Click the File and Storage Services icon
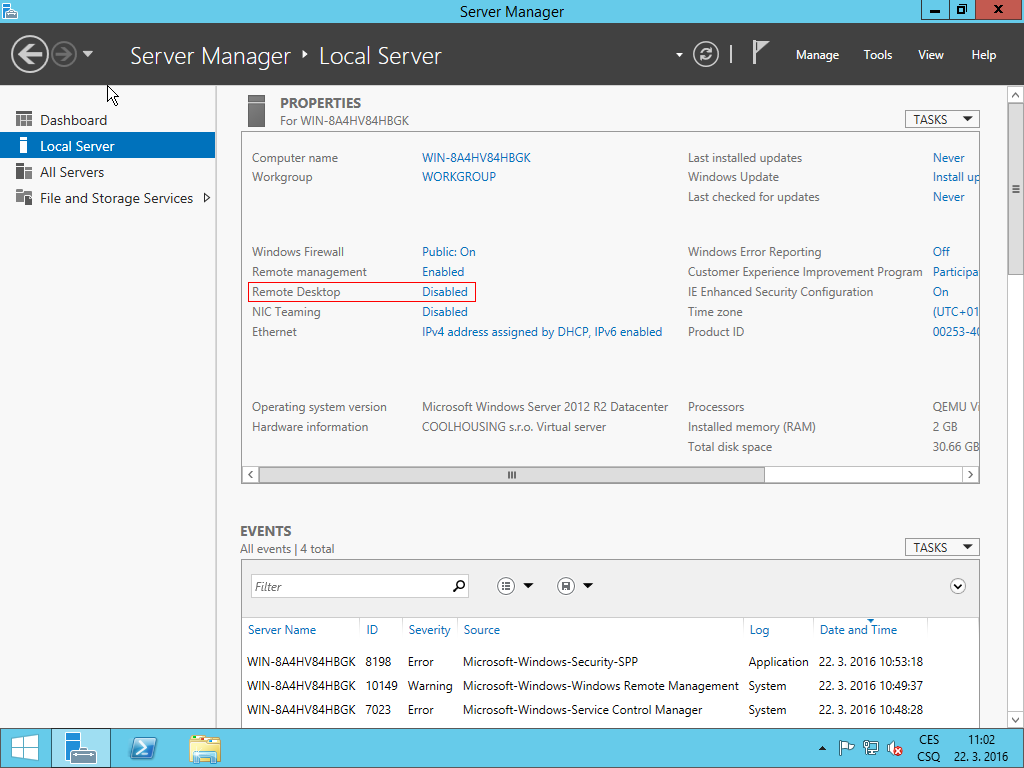This screenshot has height=768, width=1024. coord(24,197)
